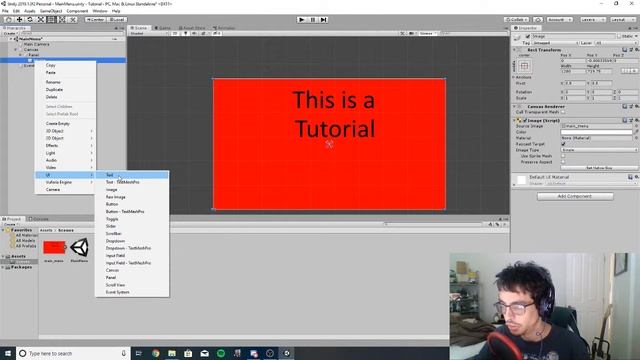Toggle the Image (Script) component enabled checkbox
Viewport: 640px width, 360px height.
525,121
